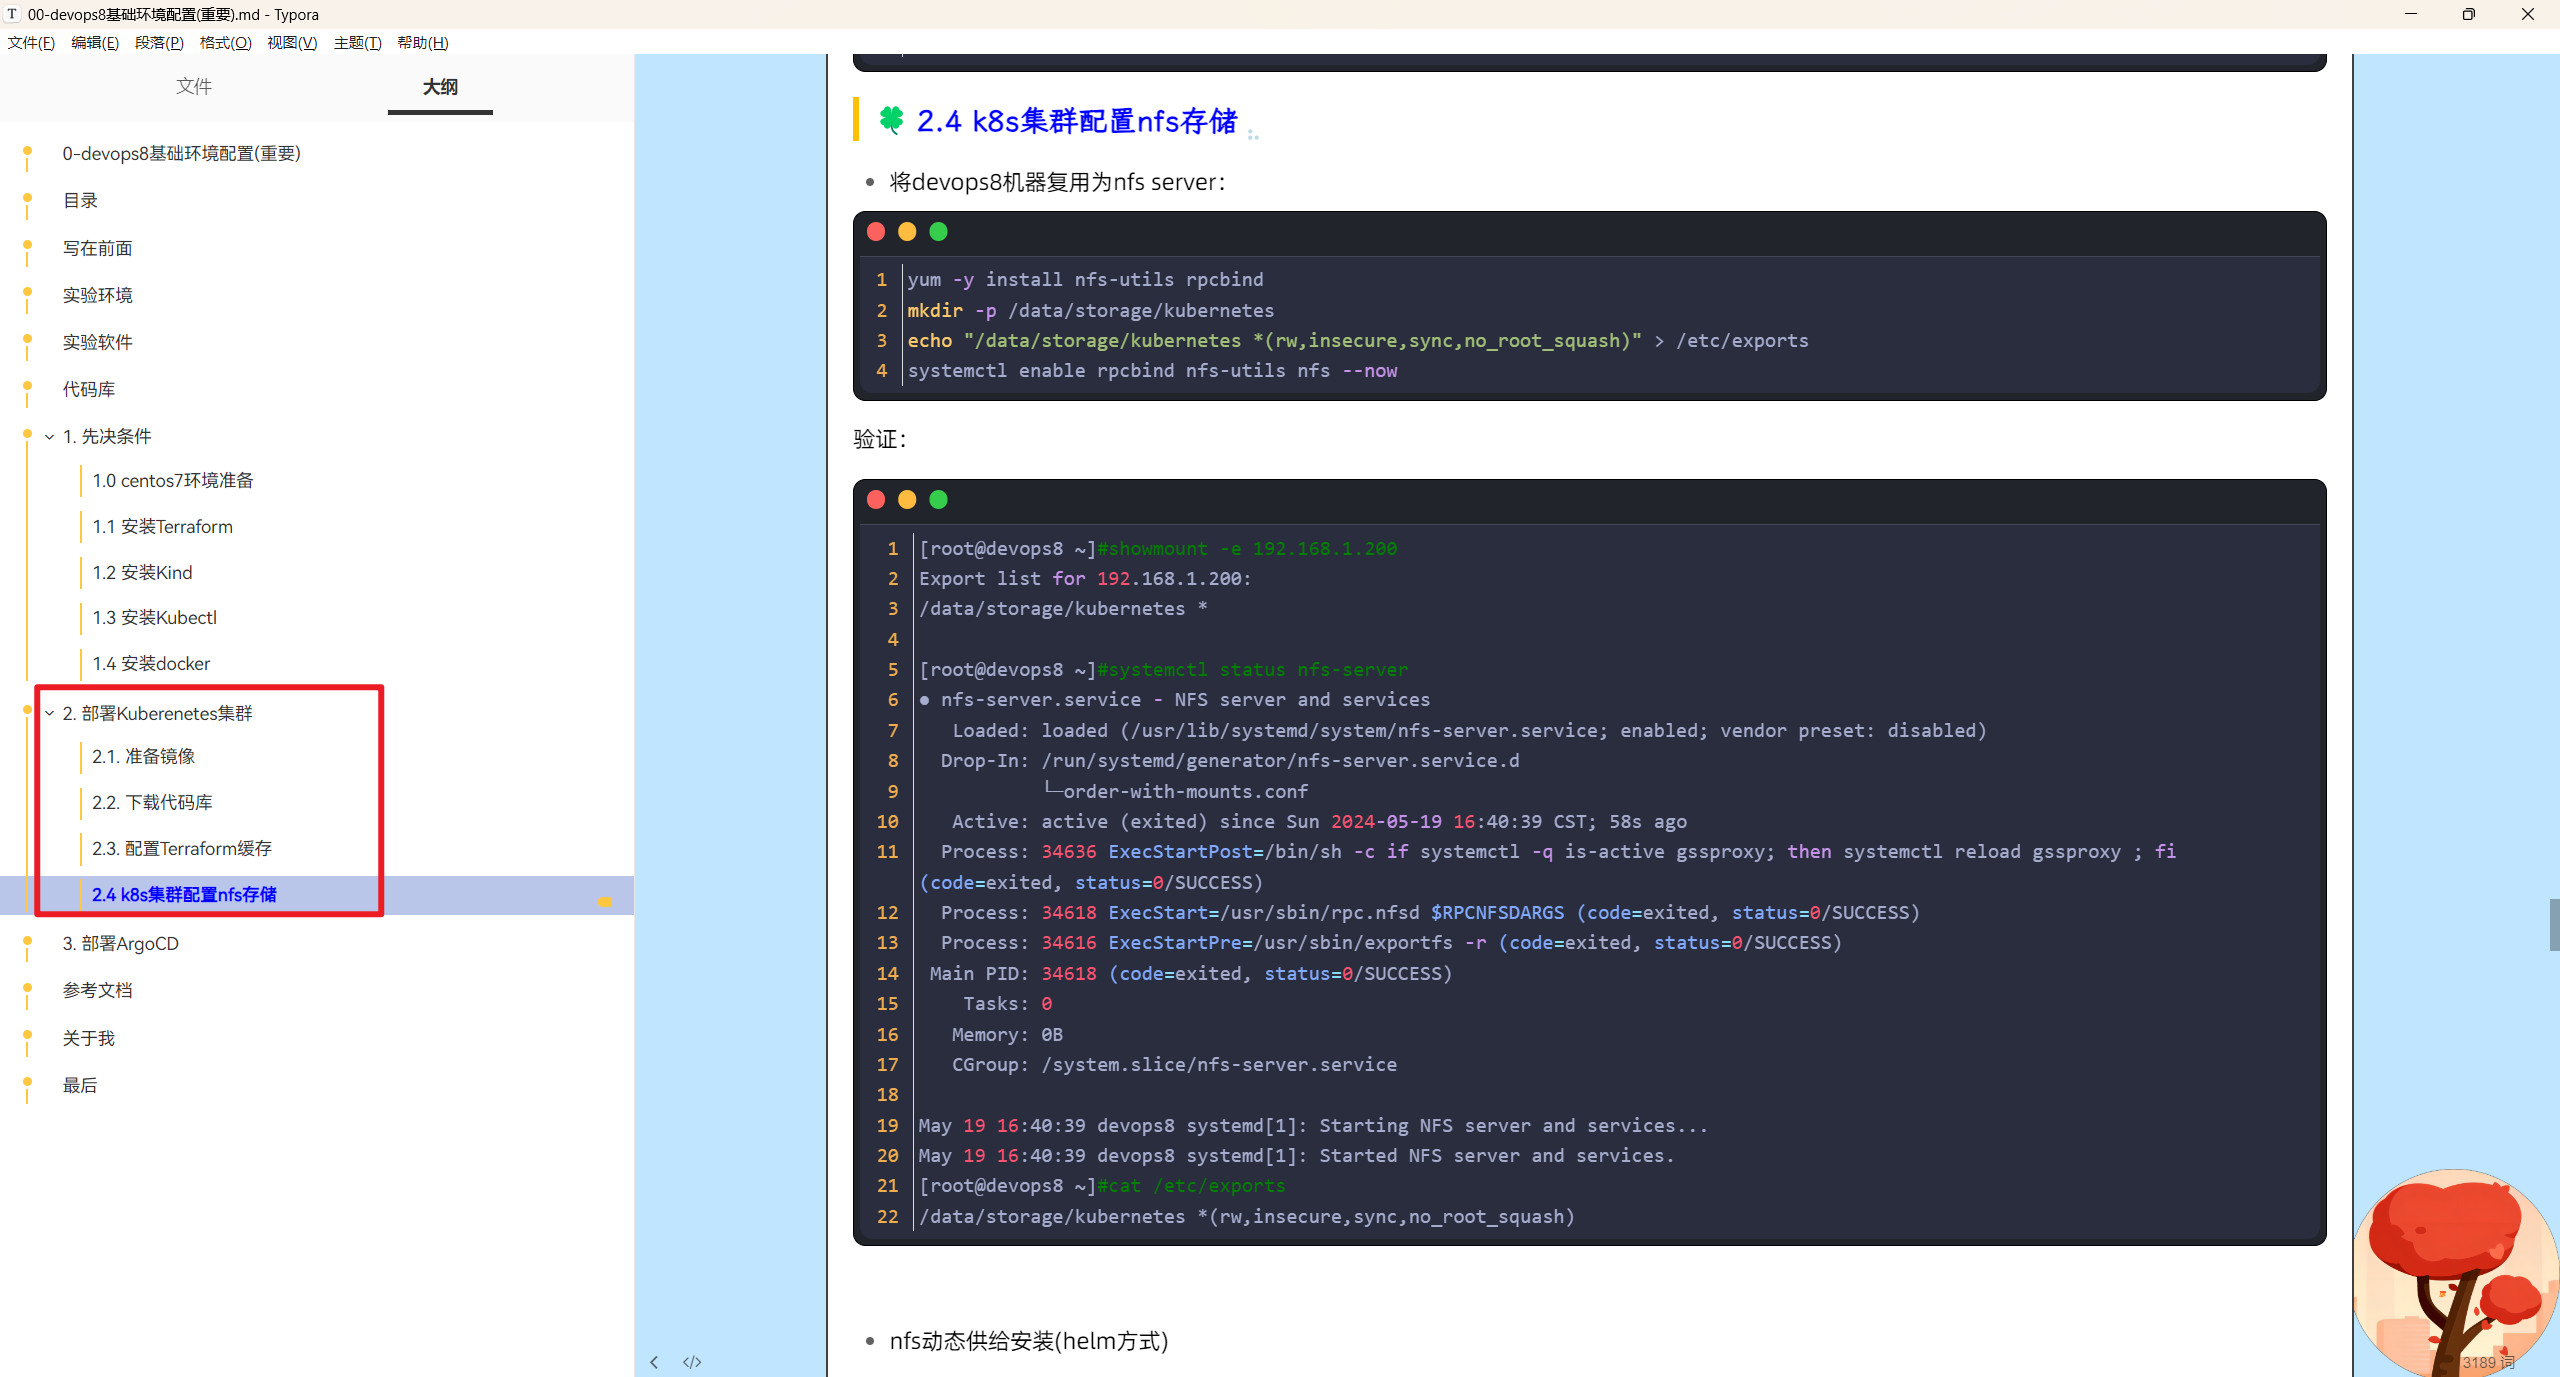Image resolution: width=2560 pixels, height=1377 pixels.
Task: Go to '2. 部署Kuberenetes集群' heading in outline
Action: point(157,714)
